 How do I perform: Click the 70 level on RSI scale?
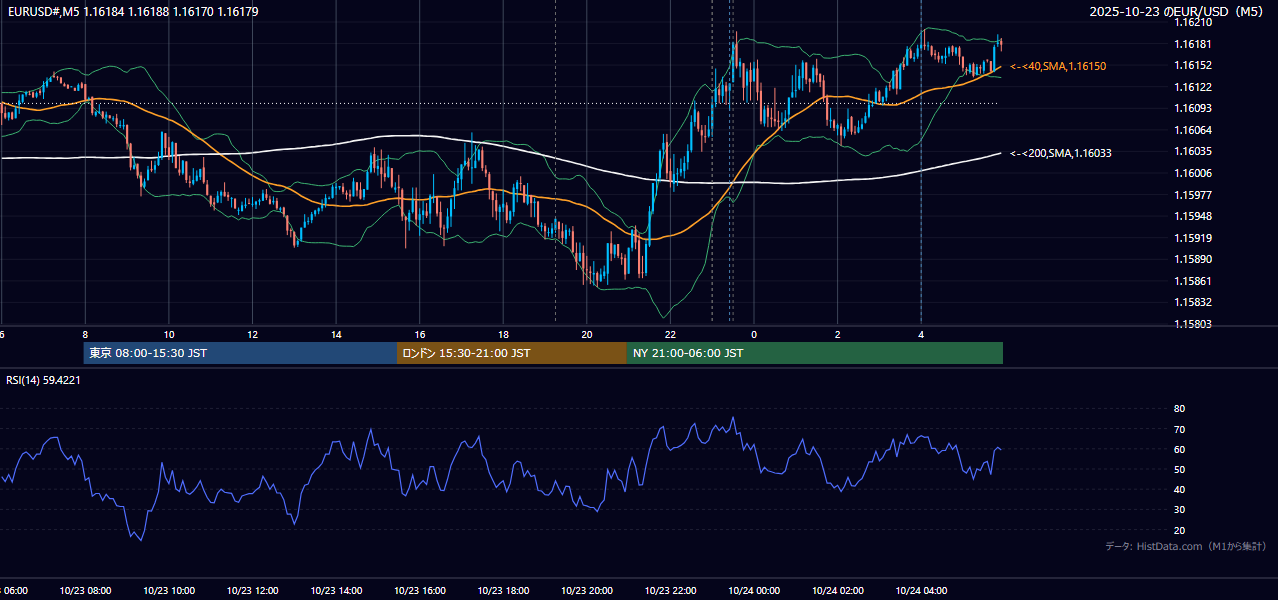(1179, 429)
